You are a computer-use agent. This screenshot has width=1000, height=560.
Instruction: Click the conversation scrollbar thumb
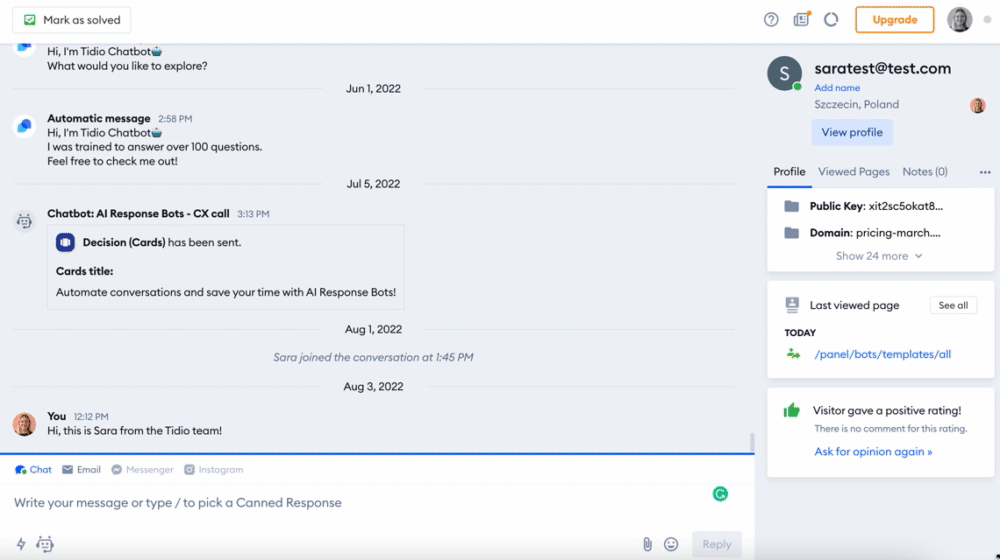pyautogui.click(x=752, y=441)
